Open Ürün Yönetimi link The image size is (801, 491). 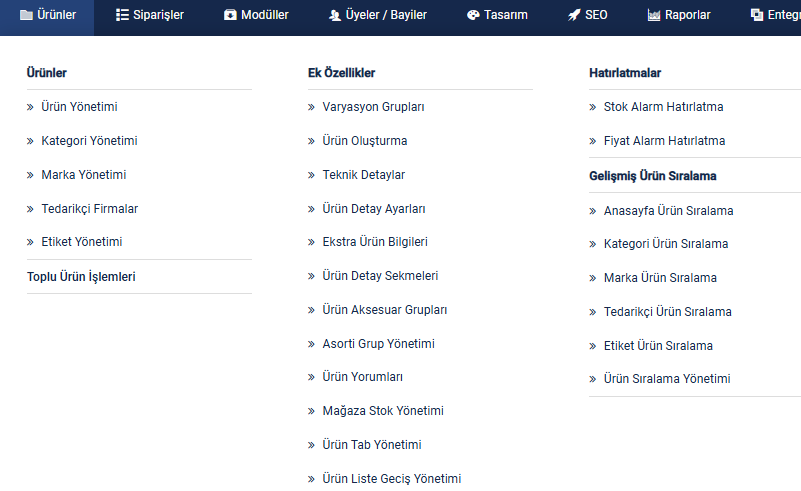click(79, 107)
